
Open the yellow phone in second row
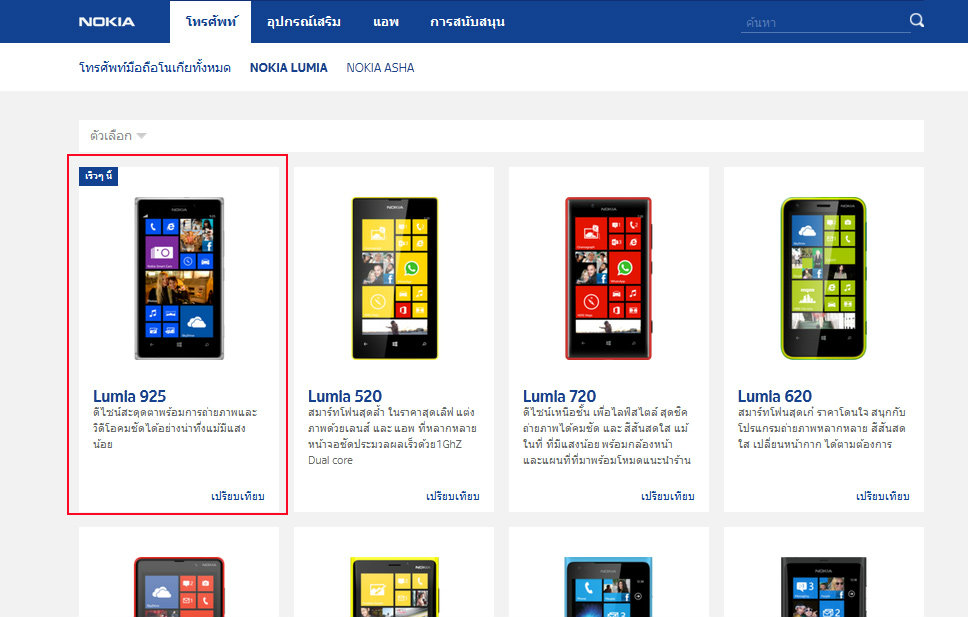(394, 586)
